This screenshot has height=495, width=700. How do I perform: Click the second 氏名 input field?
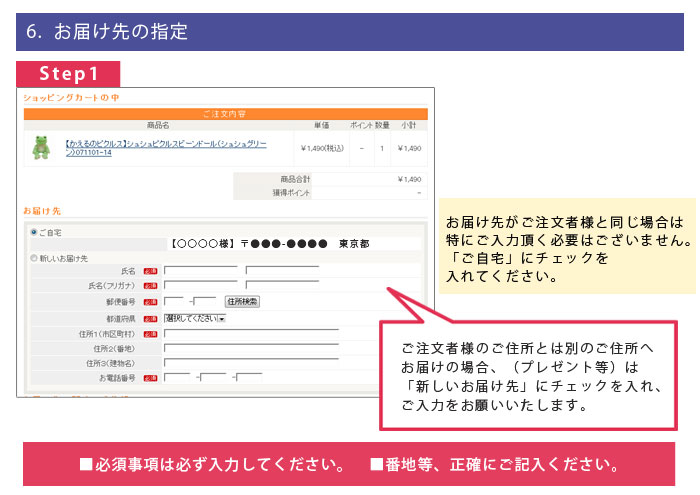click(282, 271)
